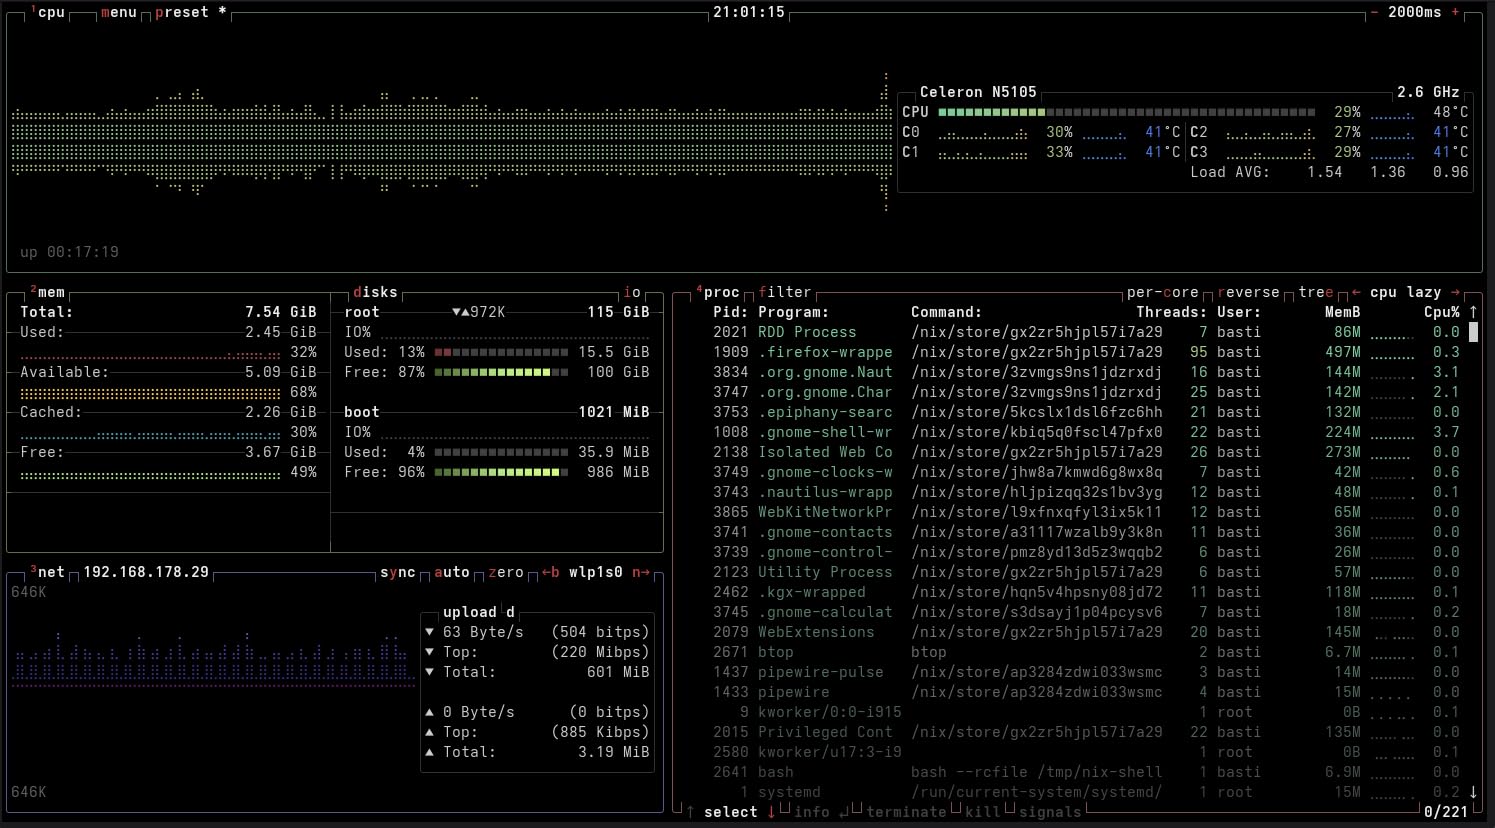The image size is (1495, 828).
Task: Toggle network sync scaling
Action: [397, 572]
